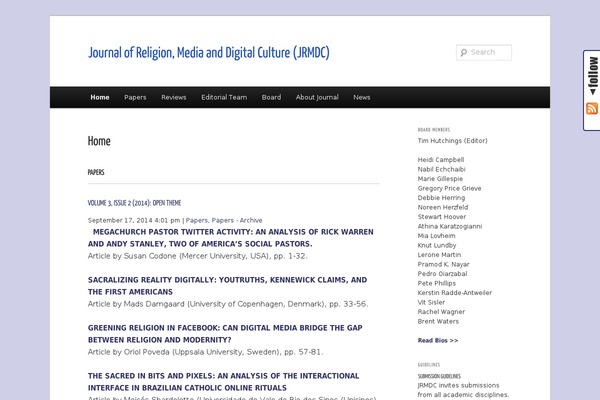600x400 pixels.
Task: Click Brent Waters in board members
Action: pos(438,321)
